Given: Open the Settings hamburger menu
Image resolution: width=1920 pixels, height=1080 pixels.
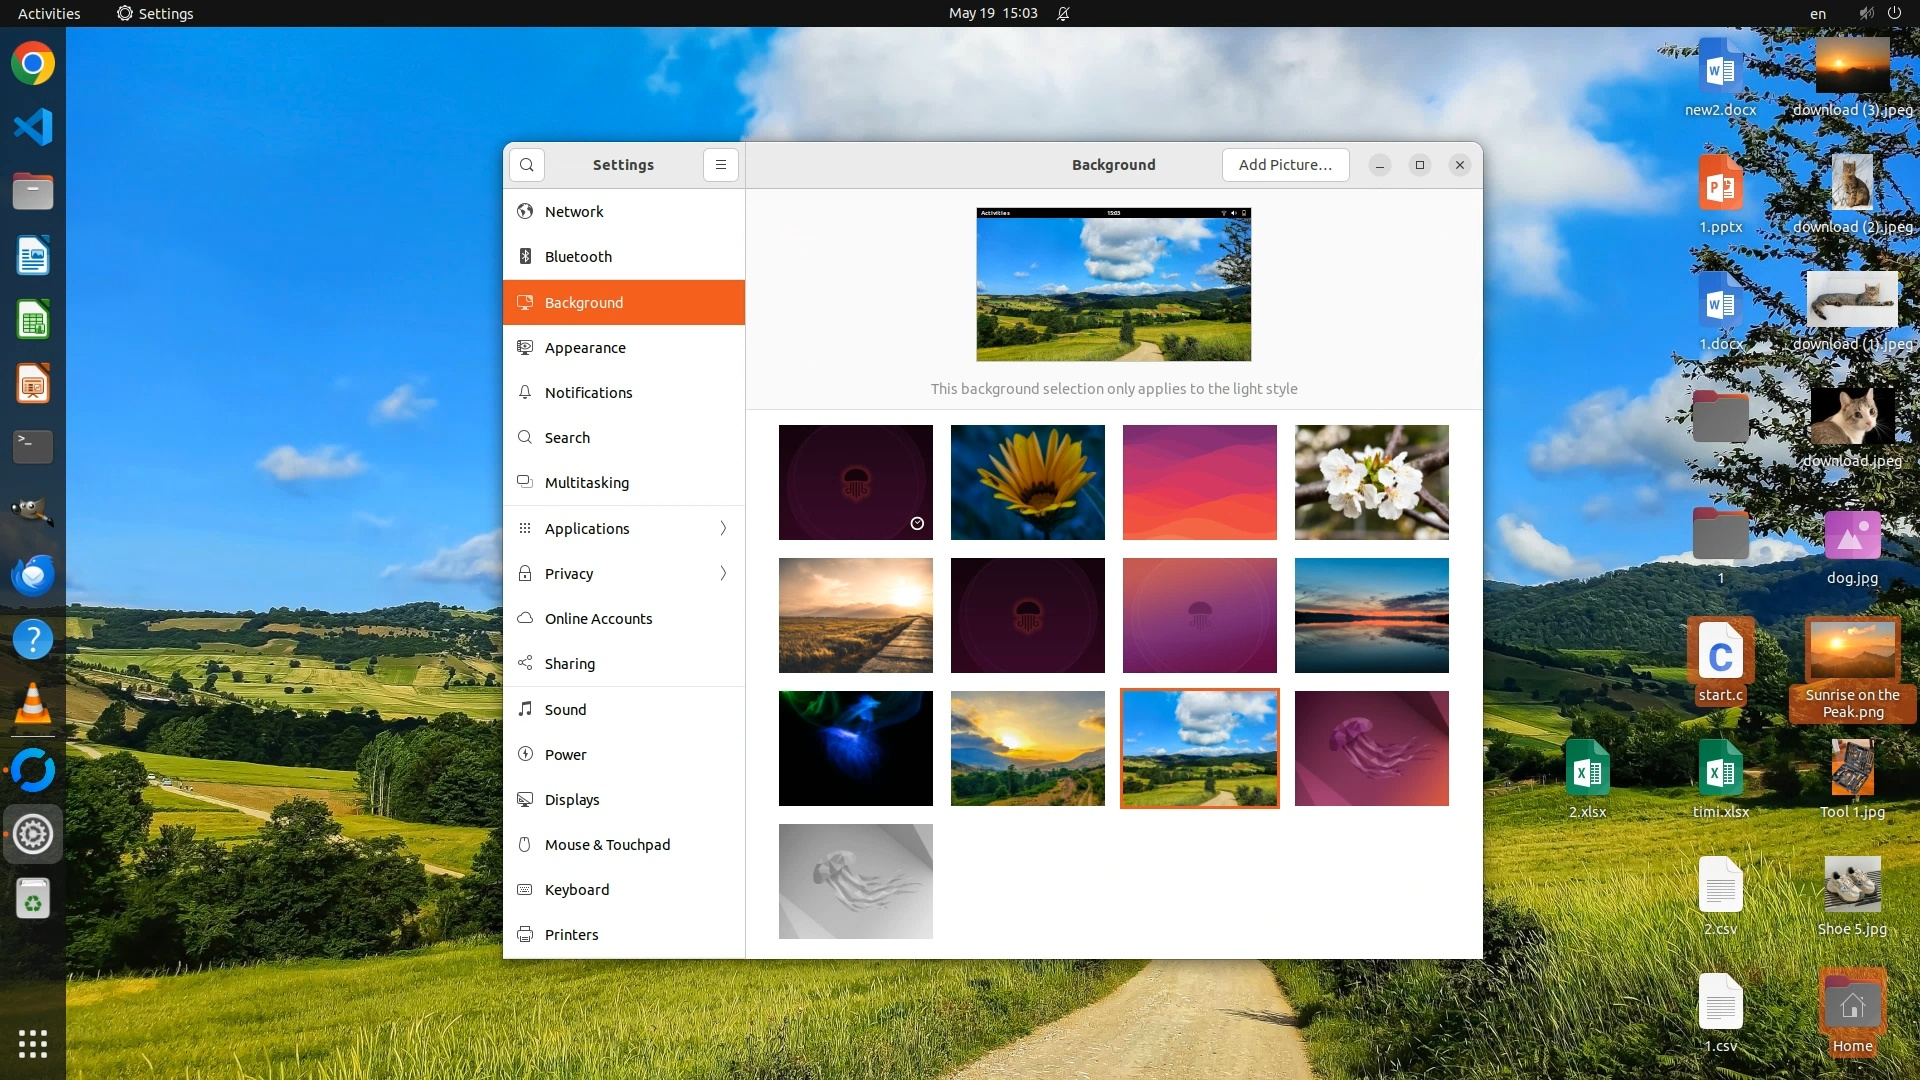Looking at the screenshot, I should coord(720,165).
